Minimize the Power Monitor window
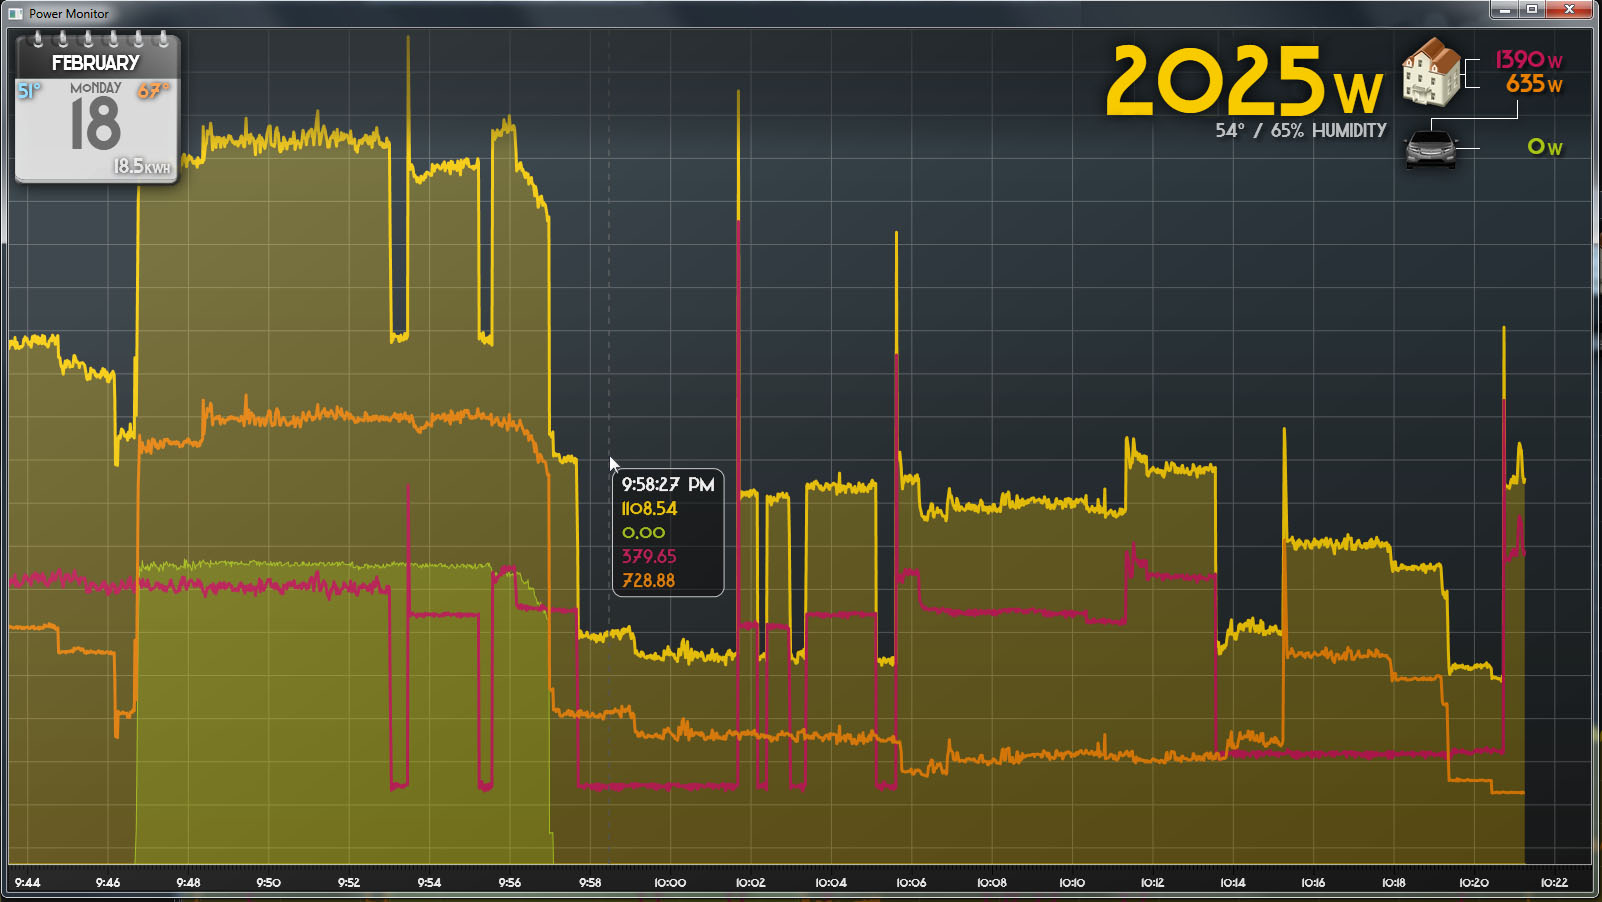This screenshot has width=1602, height=902. click(x=1504, y=9)
